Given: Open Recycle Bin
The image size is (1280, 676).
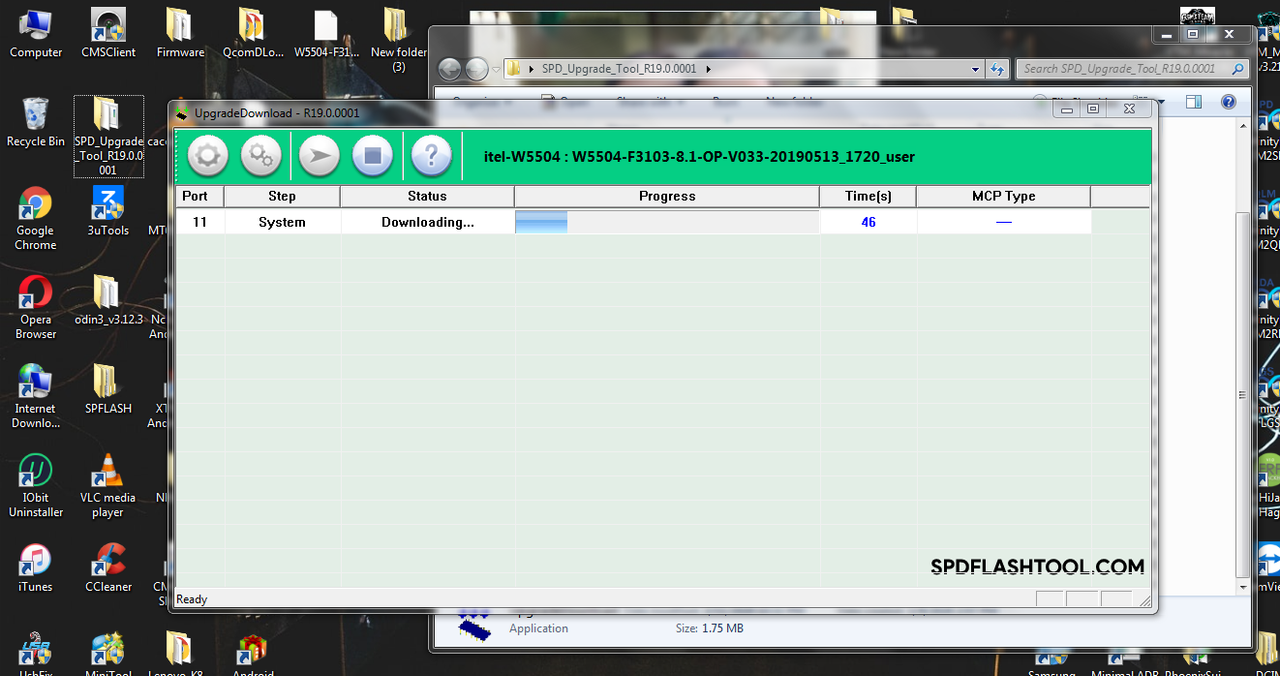Looking at the screenshot, I should click(36, 122).
